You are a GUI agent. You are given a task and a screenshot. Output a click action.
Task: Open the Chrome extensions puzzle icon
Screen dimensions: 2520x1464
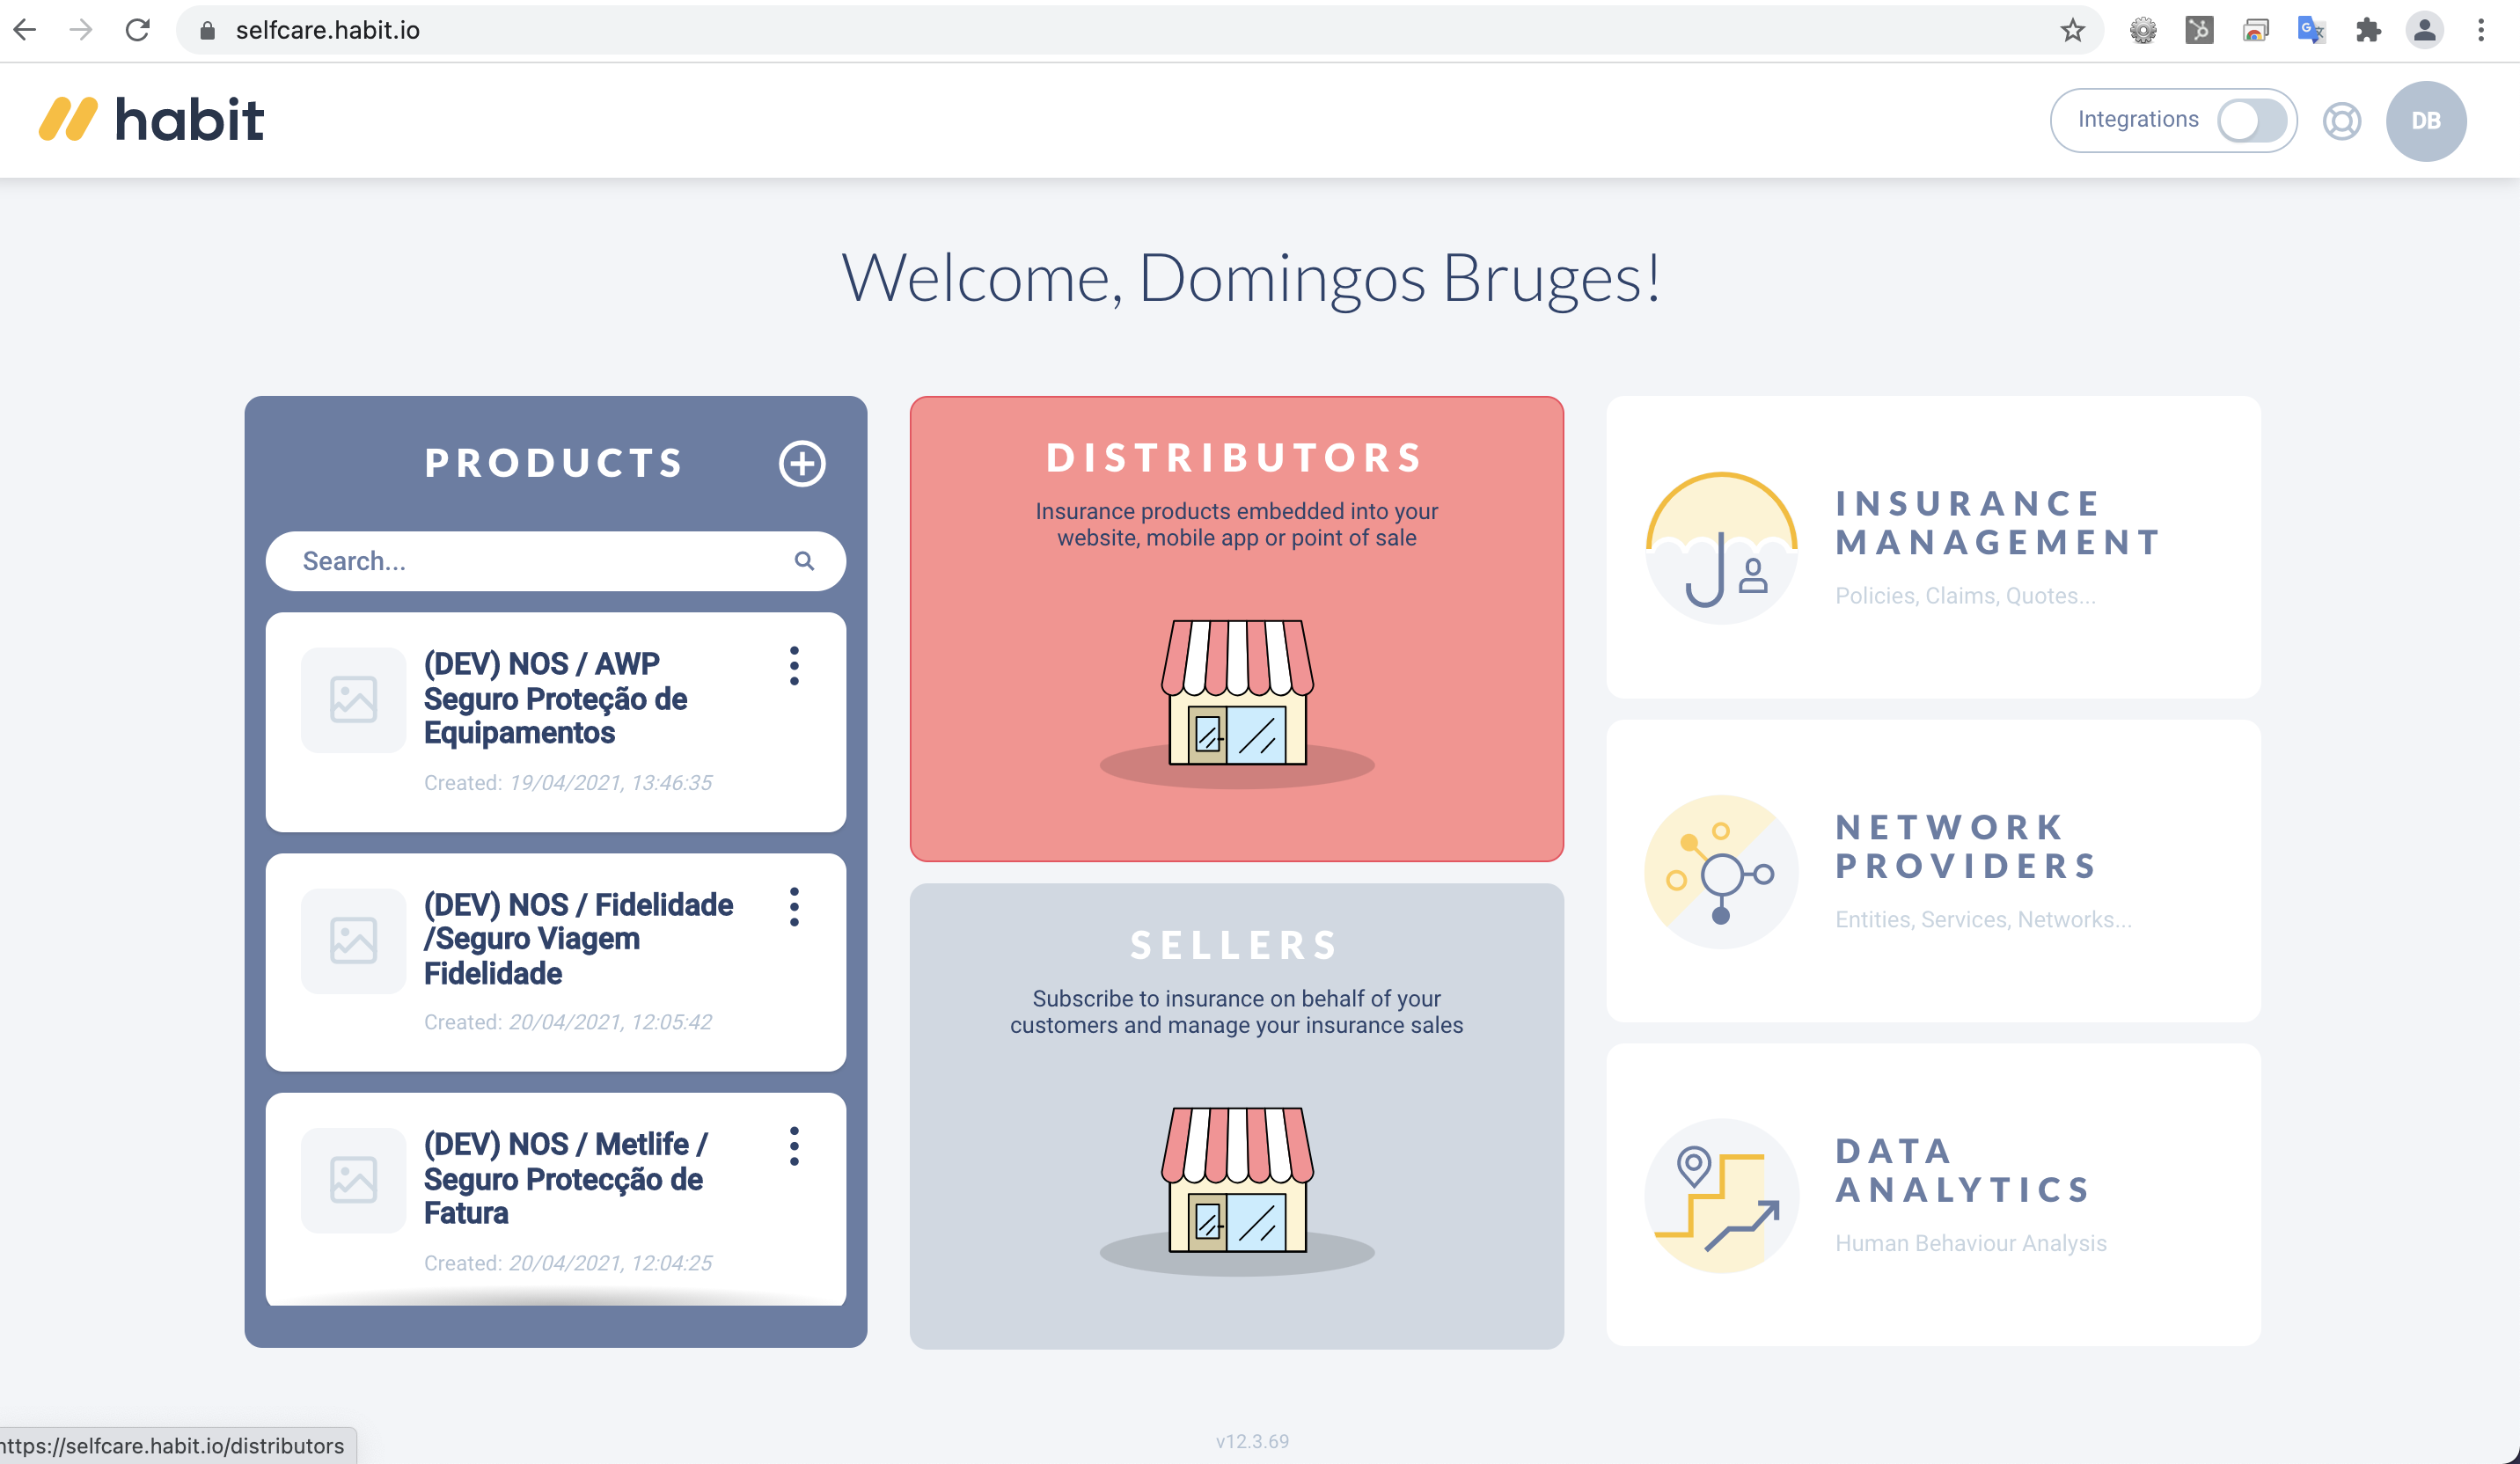pos(2367,30)
